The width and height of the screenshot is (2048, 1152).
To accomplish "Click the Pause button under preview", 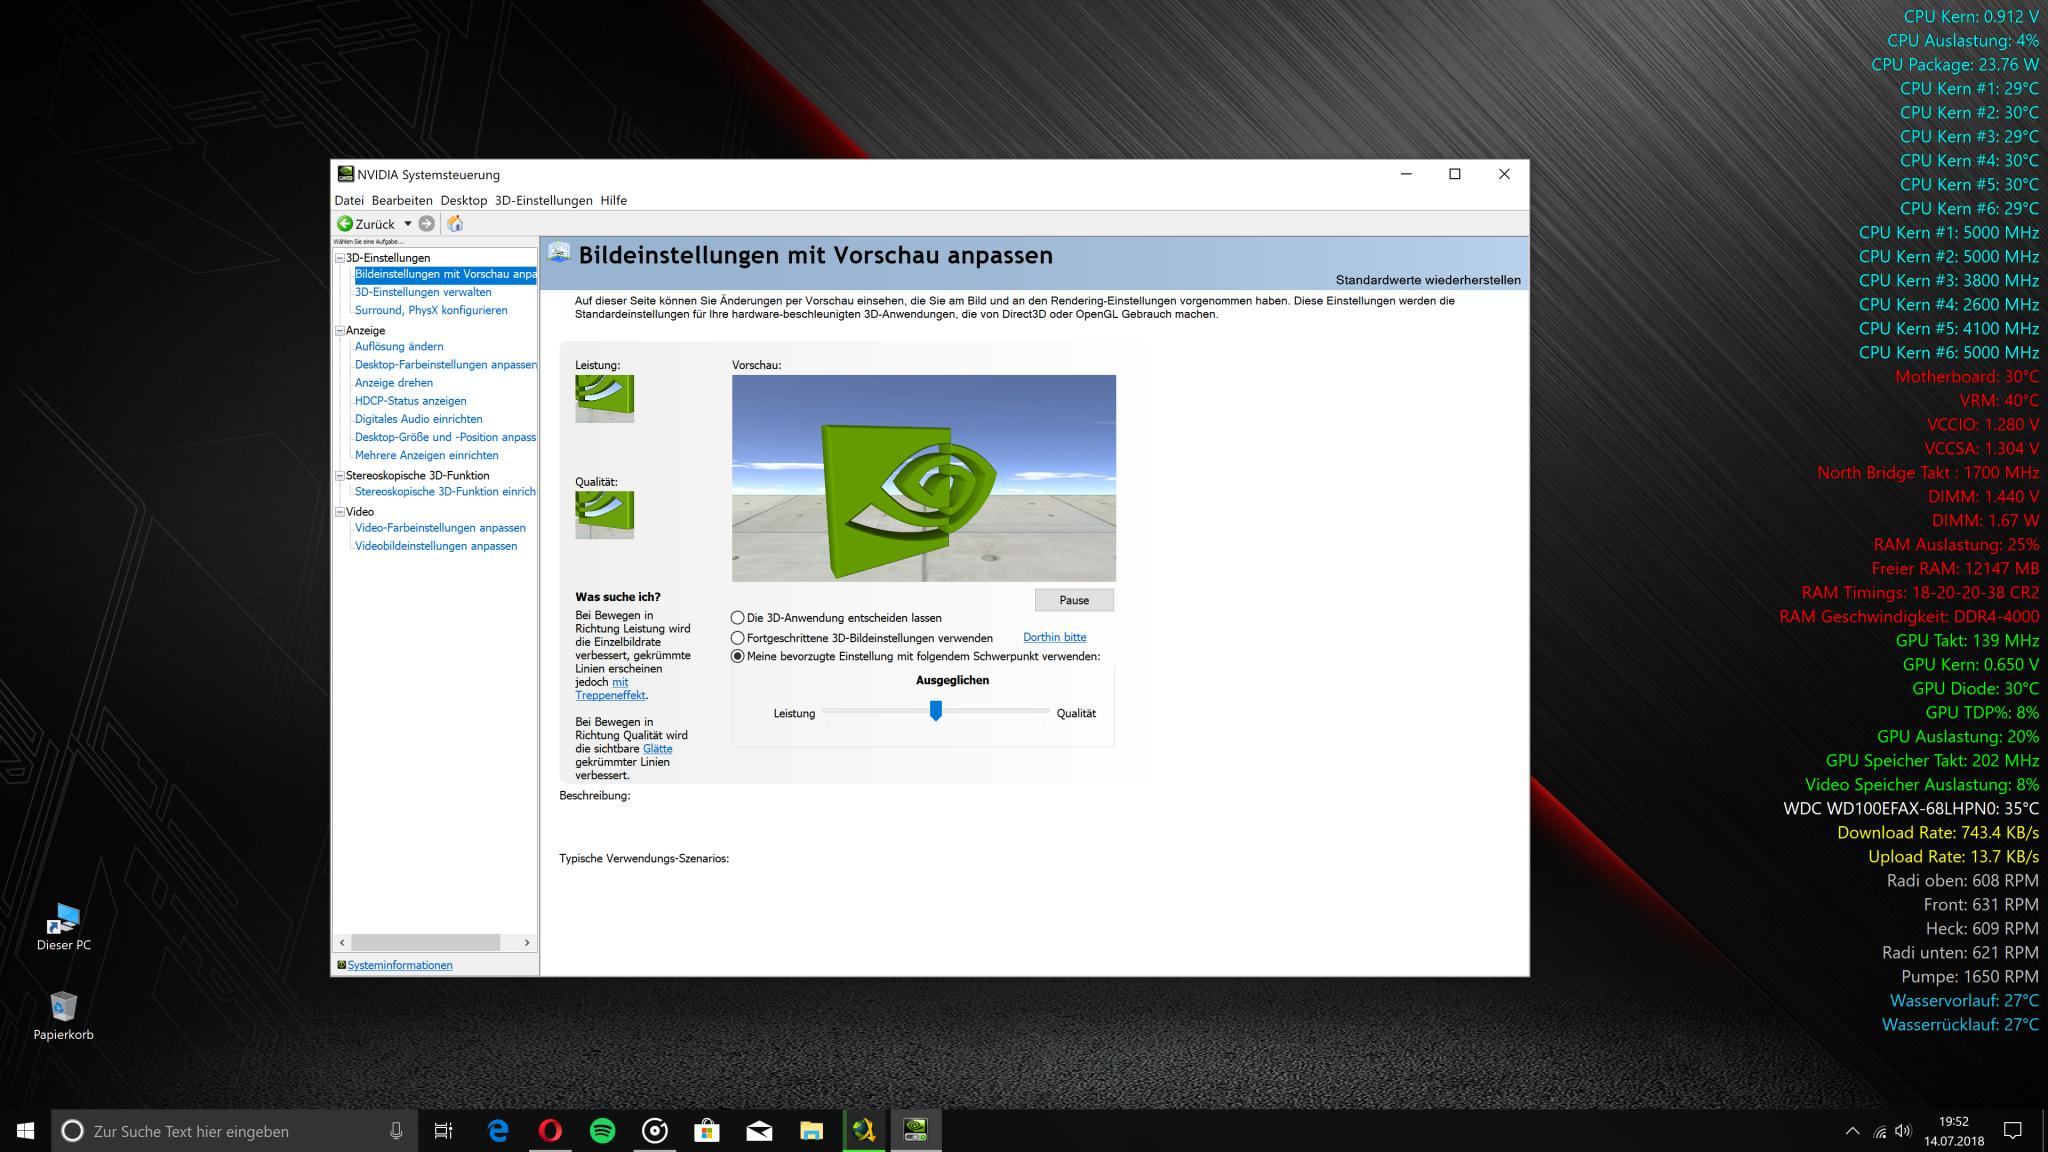I will 1074,600.
